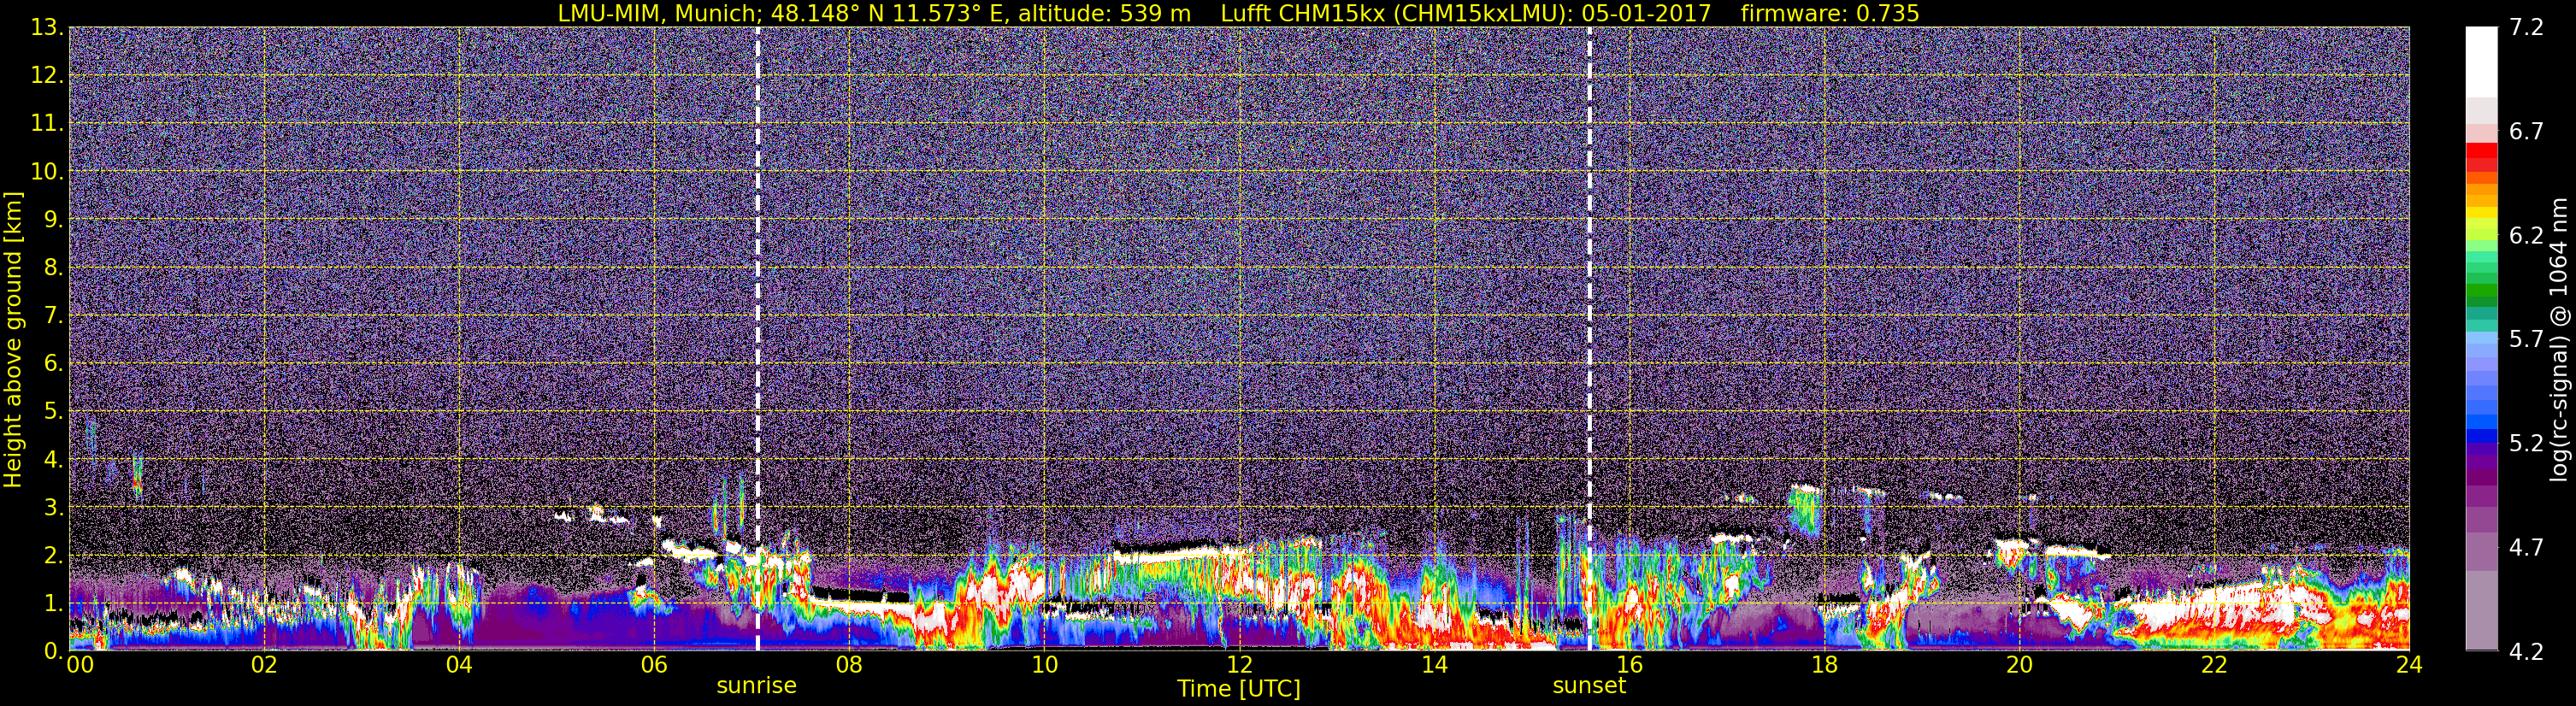
Task: Click the time axis tick label '12'
Action: [1239, 665]
